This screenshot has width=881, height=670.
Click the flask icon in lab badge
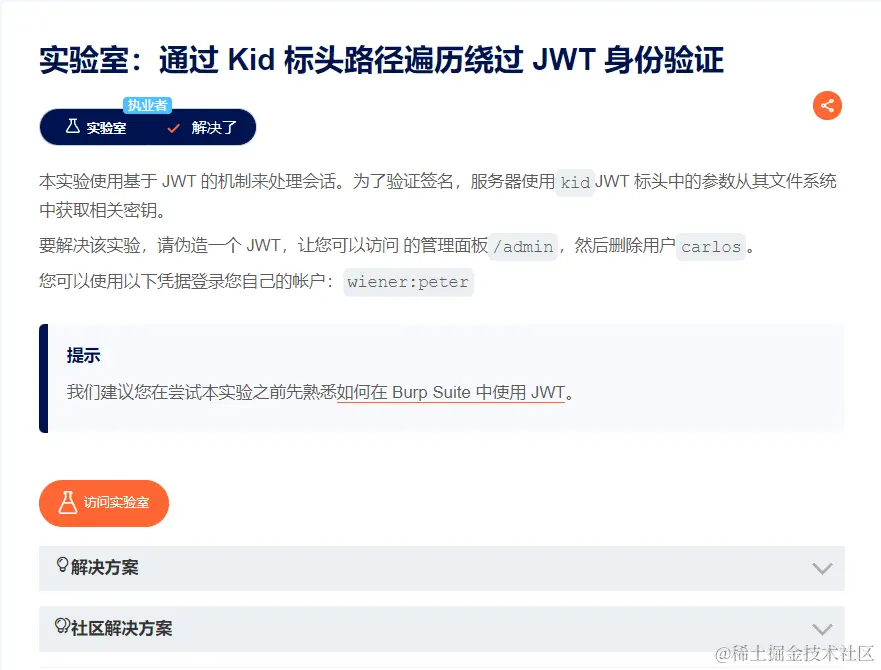tap(72, 126)
